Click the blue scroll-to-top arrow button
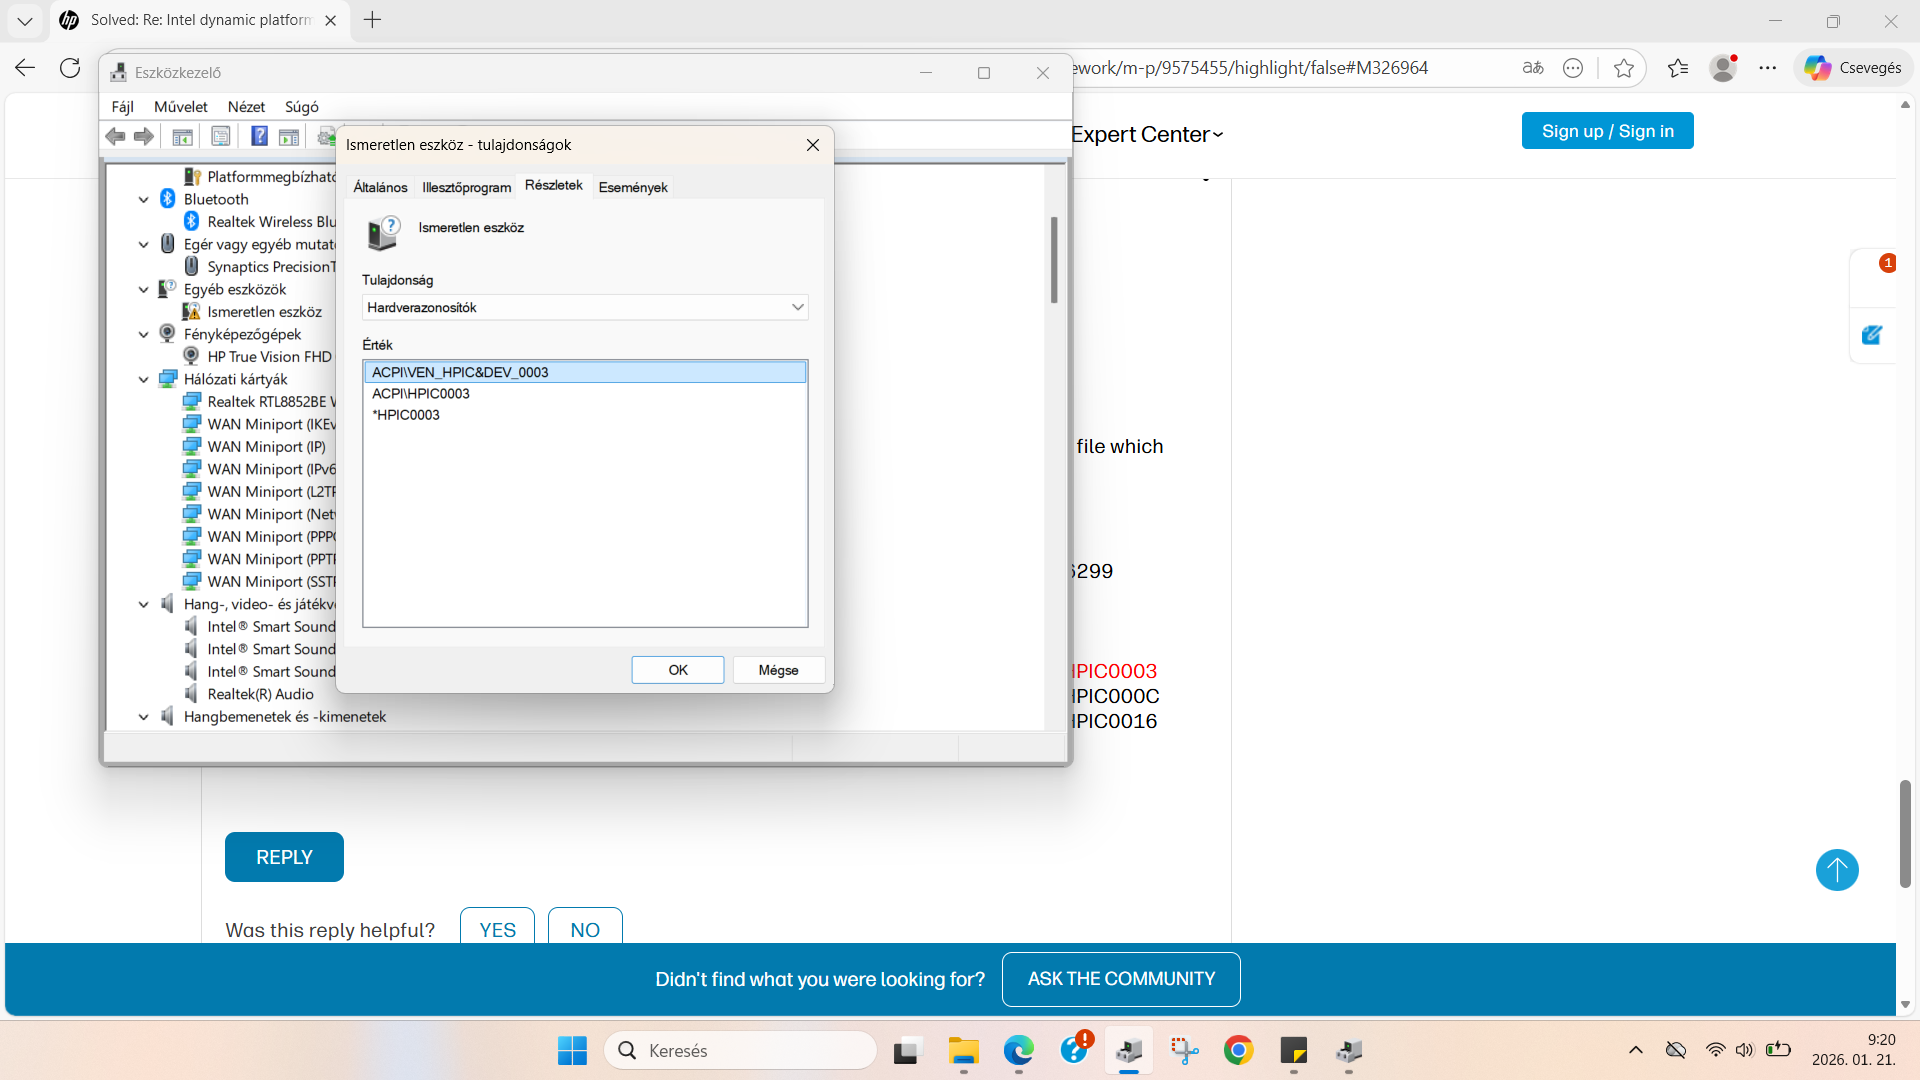This screenshot has width=1920, height=1080. click(1837, 870)
